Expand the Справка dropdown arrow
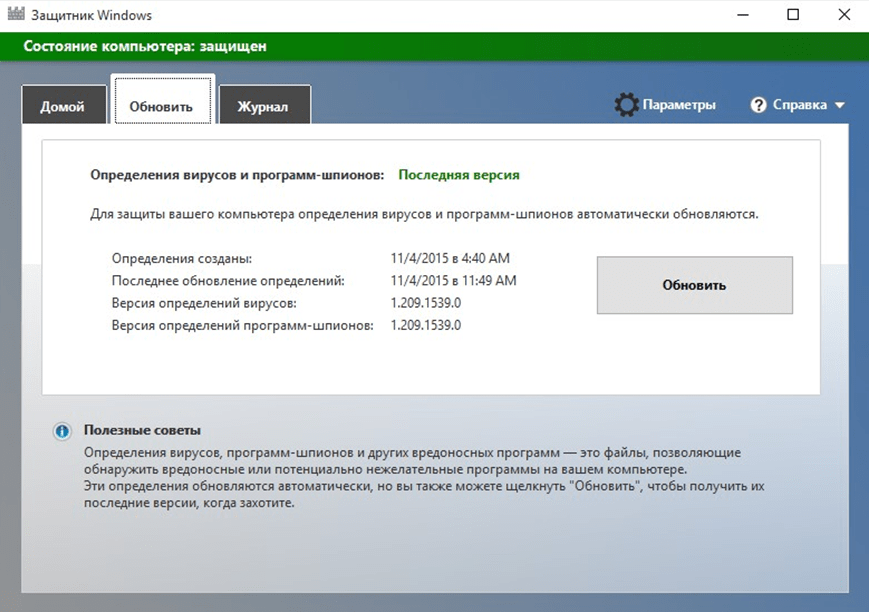 (839, 105)
